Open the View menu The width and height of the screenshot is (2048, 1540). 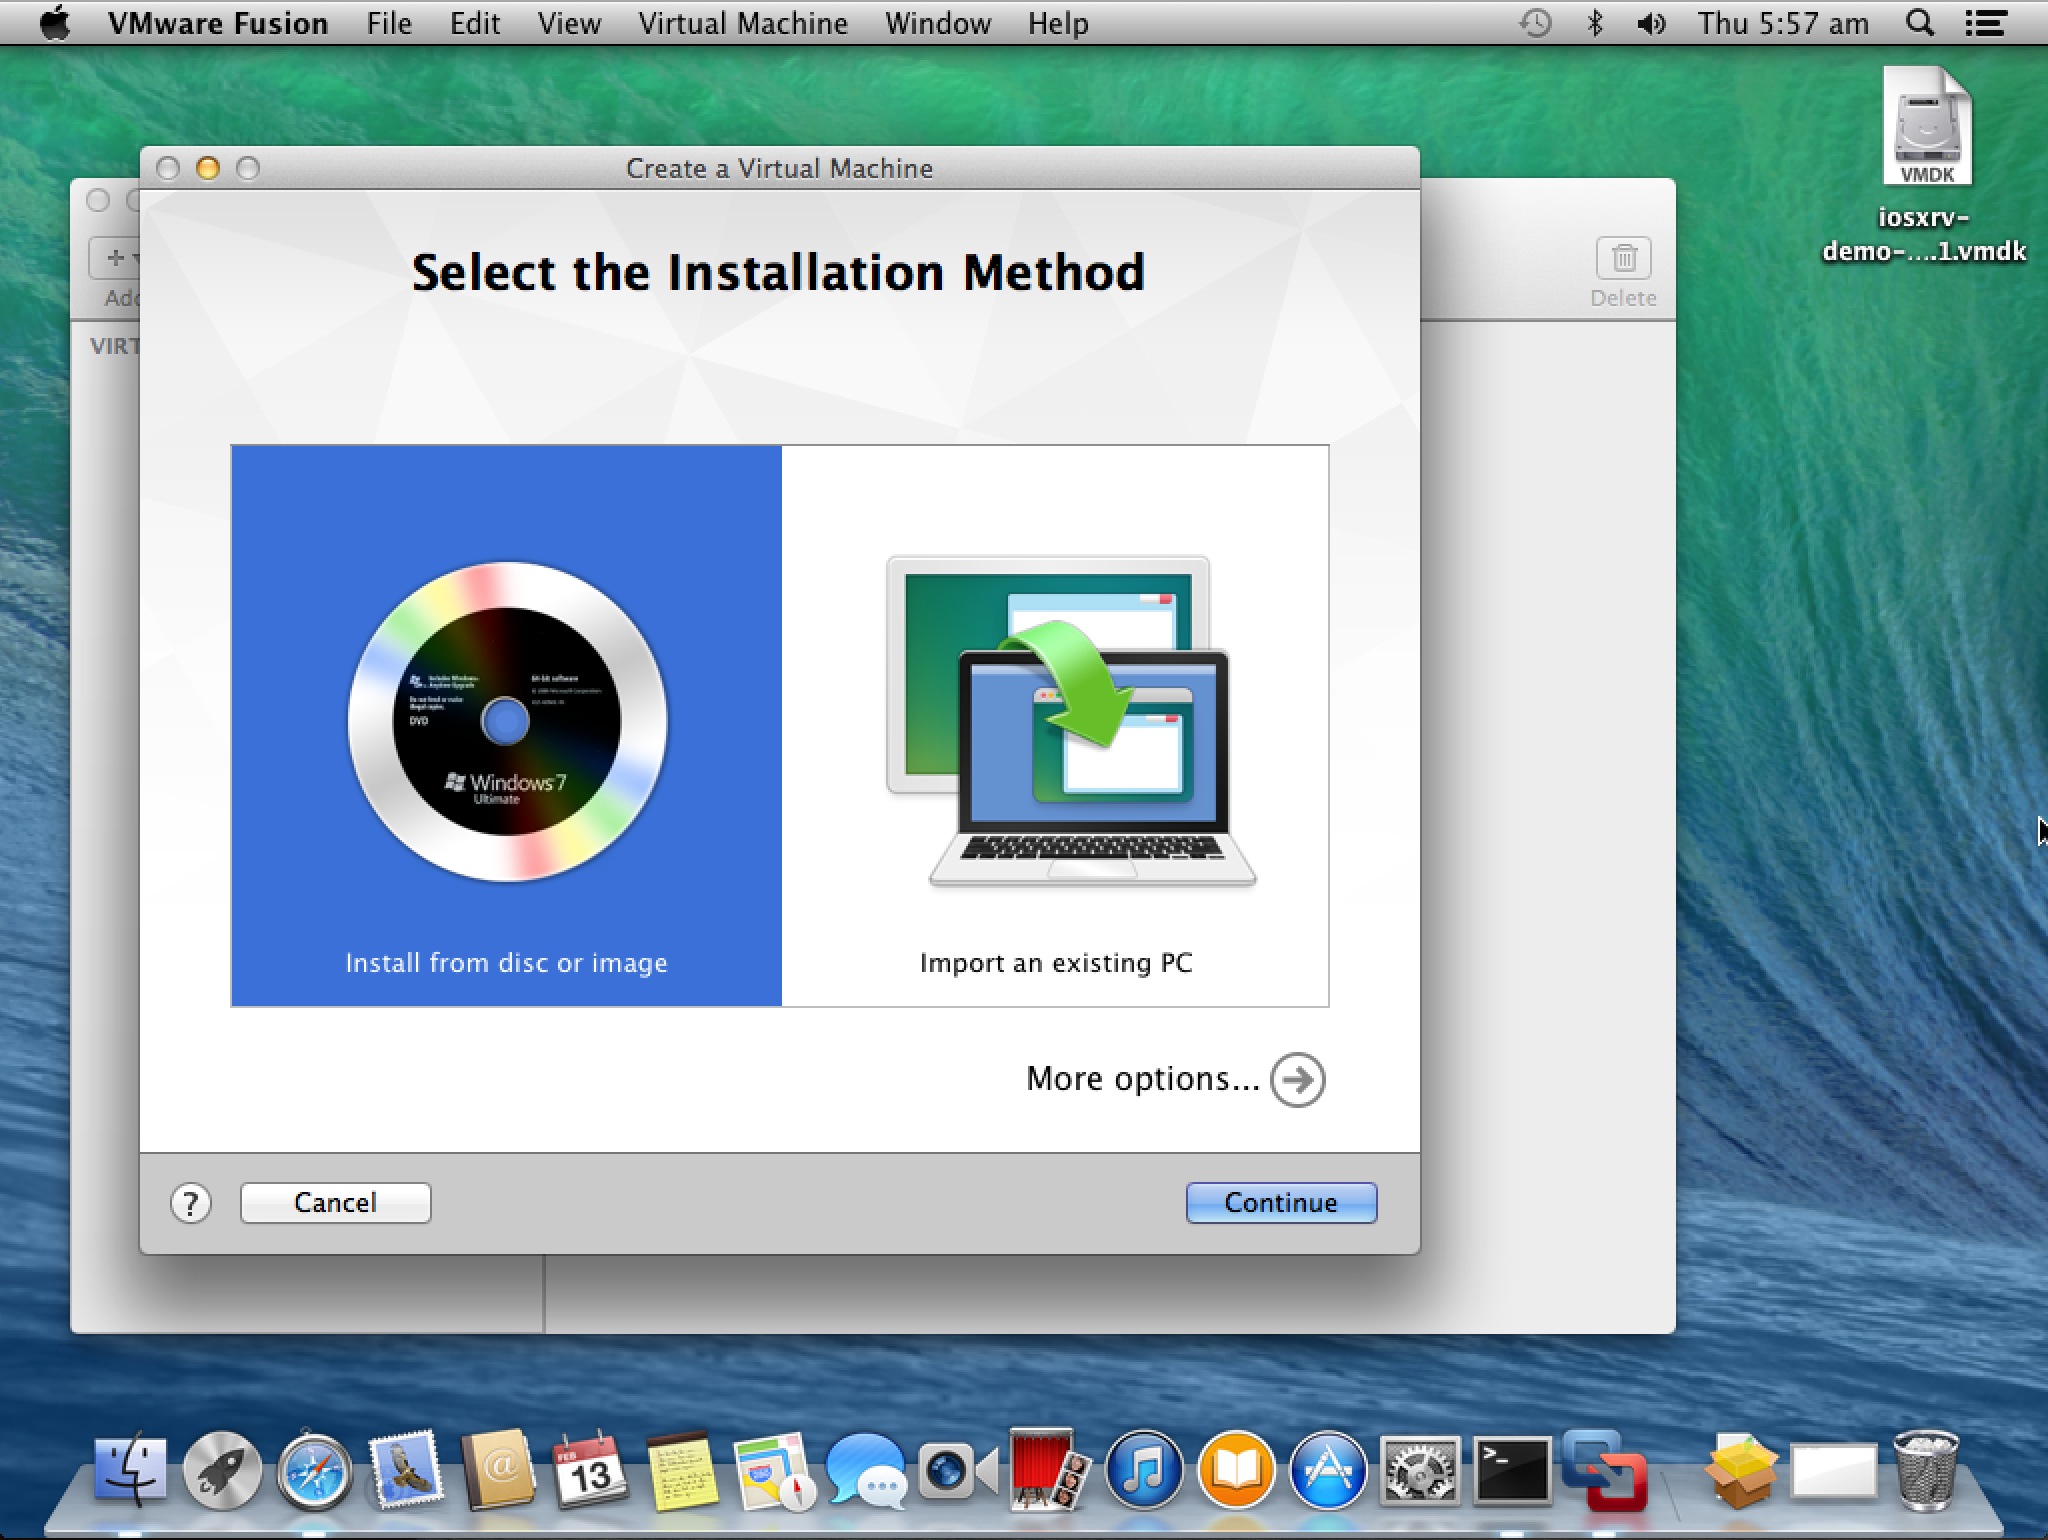click(x=569, y=22)
